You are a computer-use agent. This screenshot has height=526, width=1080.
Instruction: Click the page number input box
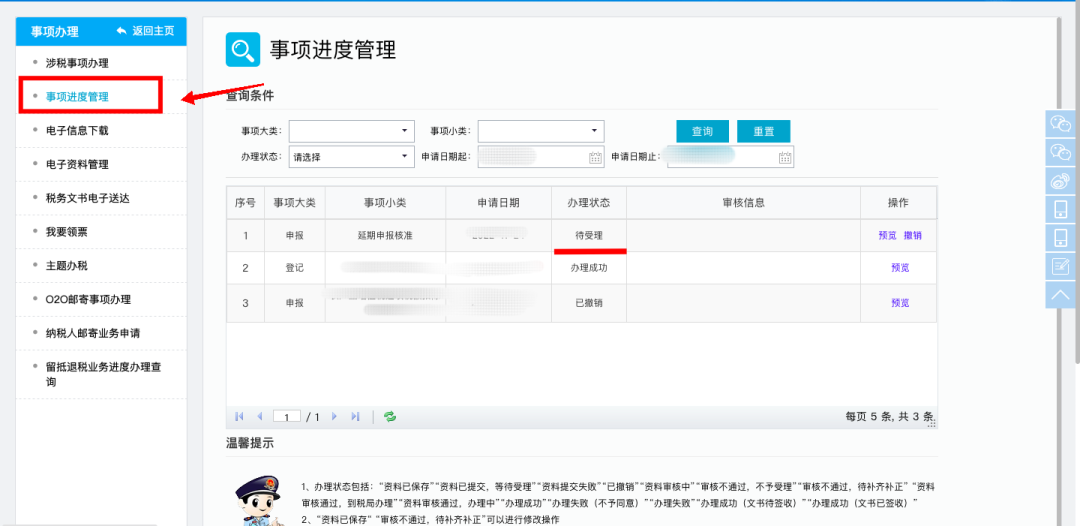click(x=287, y=417)
